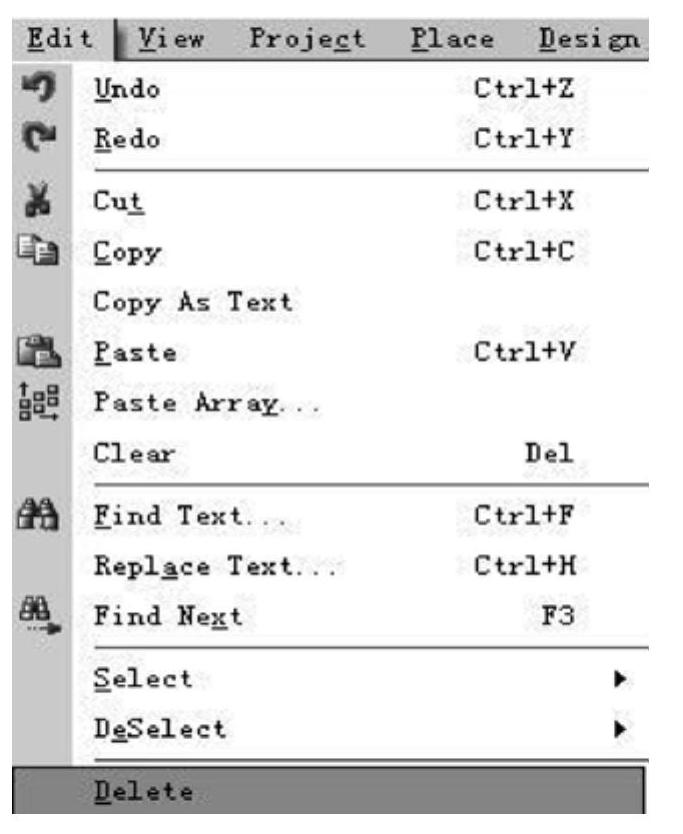683x834 pixels.
Task: Expand the DeSelect submenu arrow
Action: click(x=620, y=729)
